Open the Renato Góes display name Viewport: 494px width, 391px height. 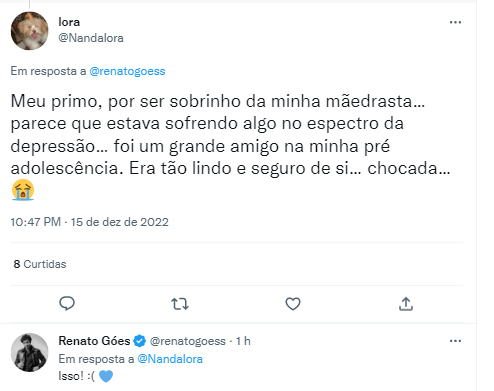pyautogui.click(x=94, y=341)
